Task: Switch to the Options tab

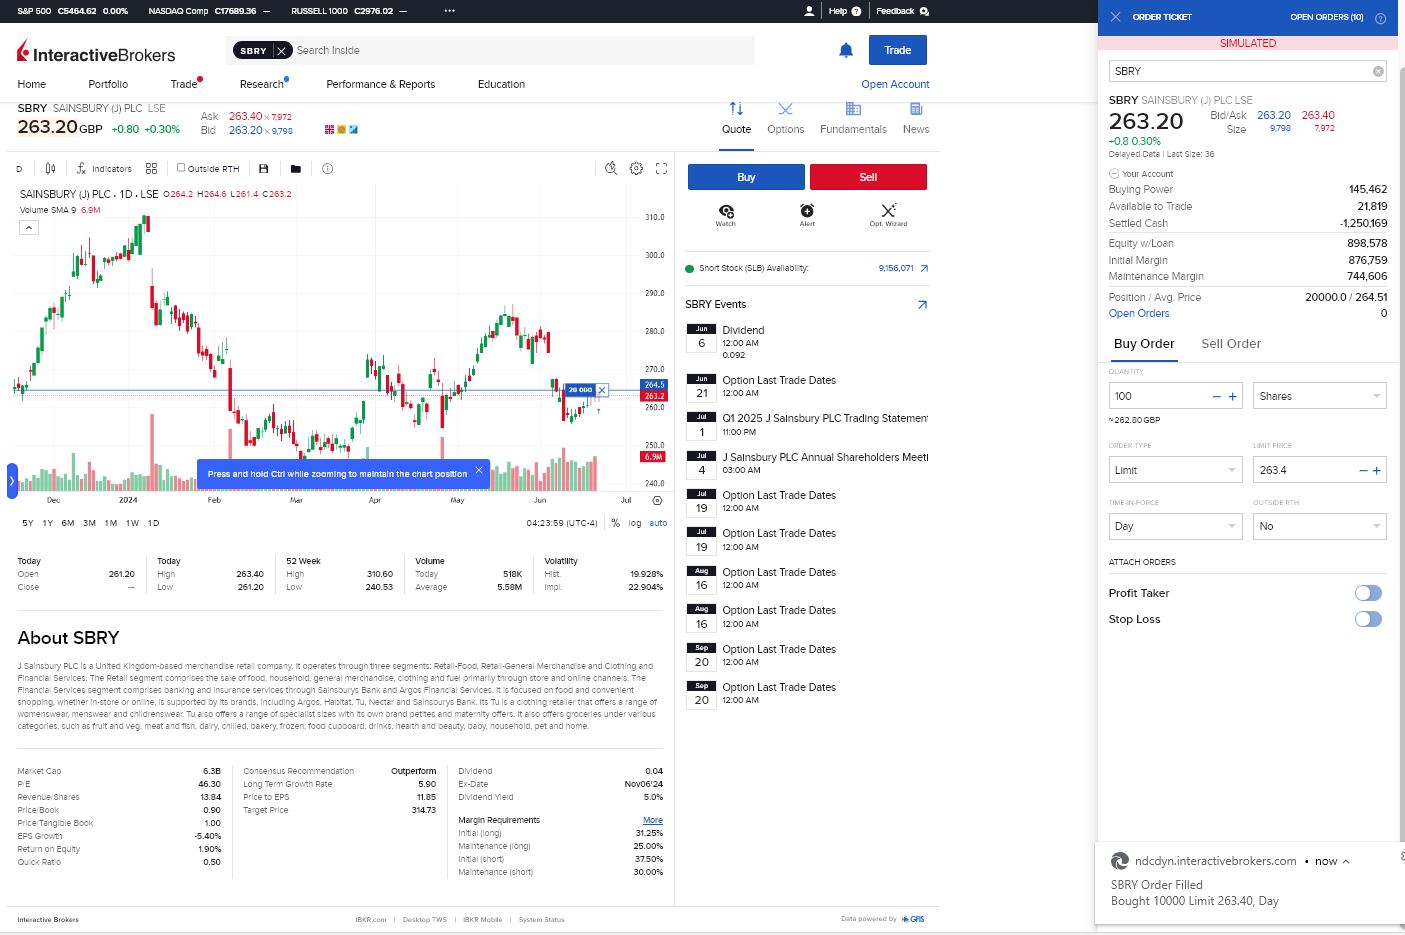Action: click(x=785, y=118)
